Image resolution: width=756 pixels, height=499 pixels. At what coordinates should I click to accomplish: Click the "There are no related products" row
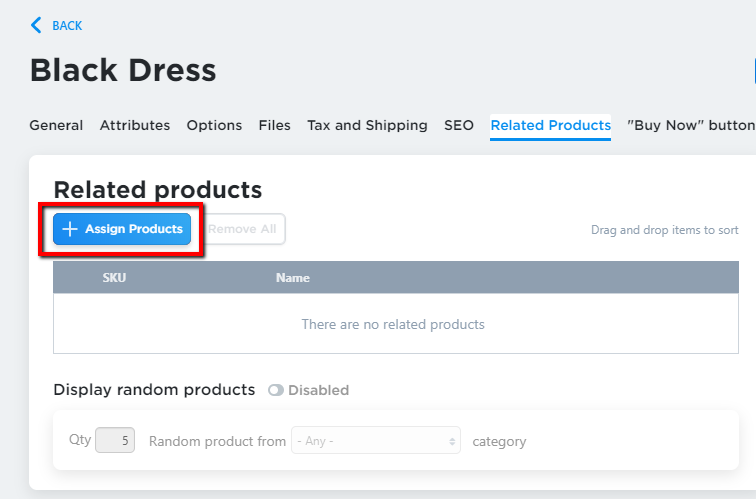click(393, 324)
